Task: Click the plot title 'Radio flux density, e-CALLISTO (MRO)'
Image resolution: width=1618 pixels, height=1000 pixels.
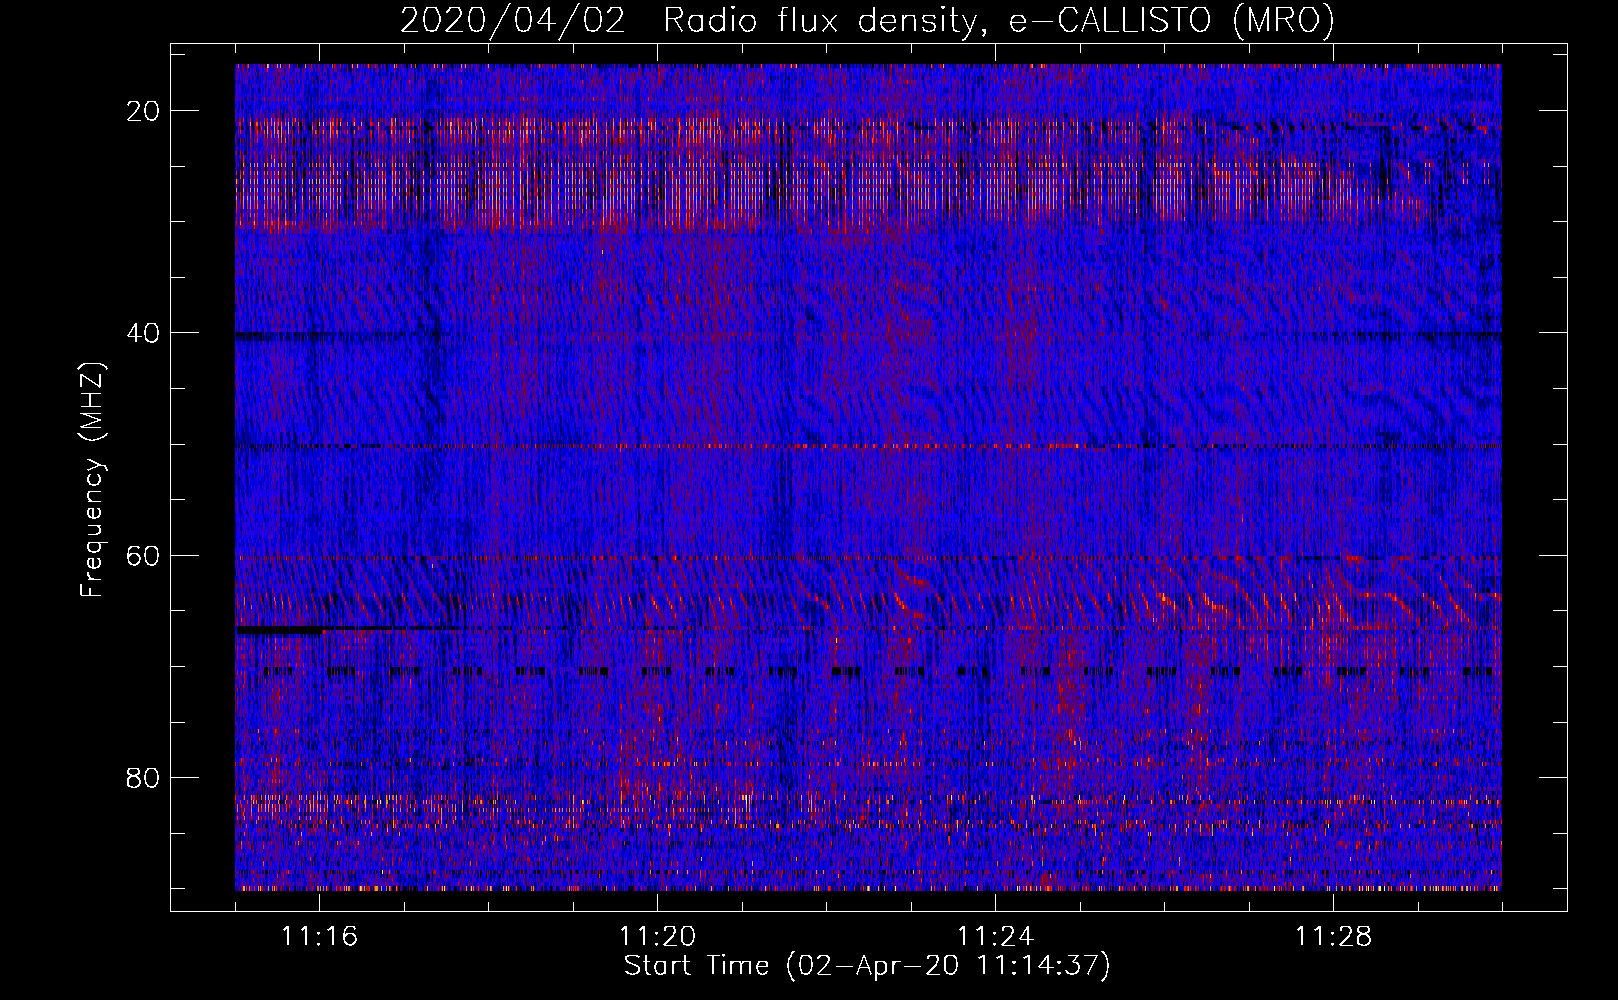Action: (999, 20)
